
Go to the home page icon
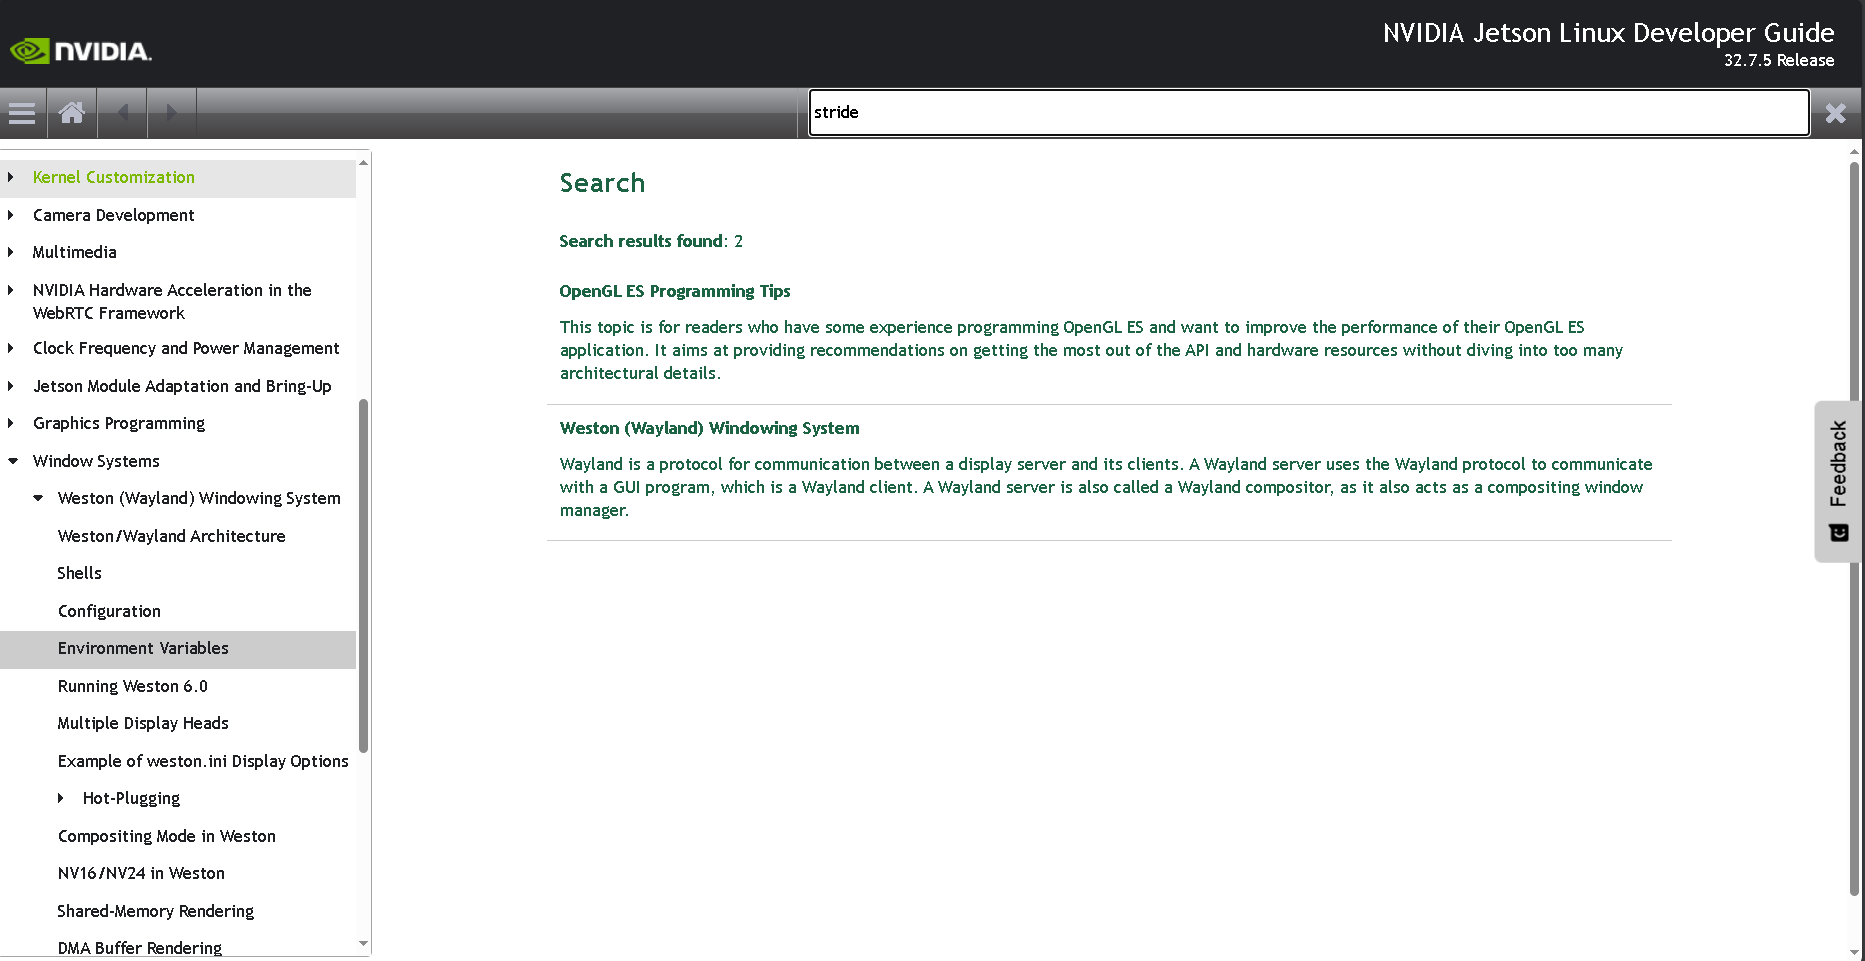tap(72, 113)
